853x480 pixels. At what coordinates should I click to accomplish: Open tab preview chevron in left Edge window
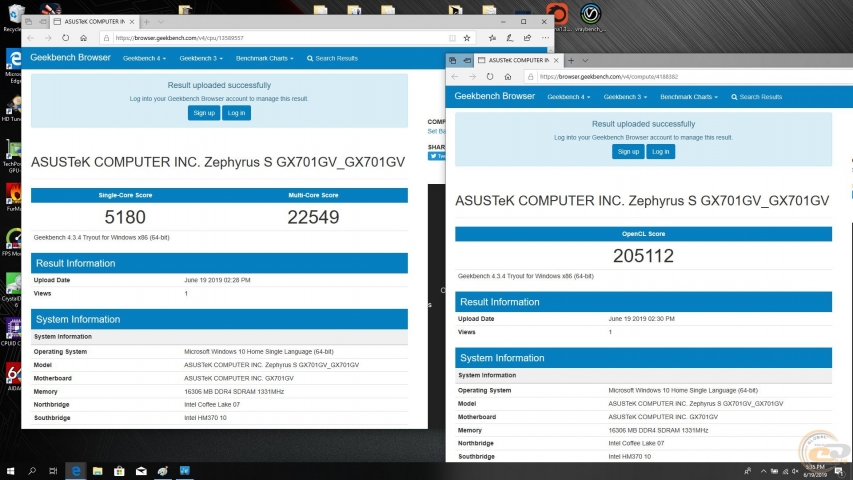[x=160, y=22]
